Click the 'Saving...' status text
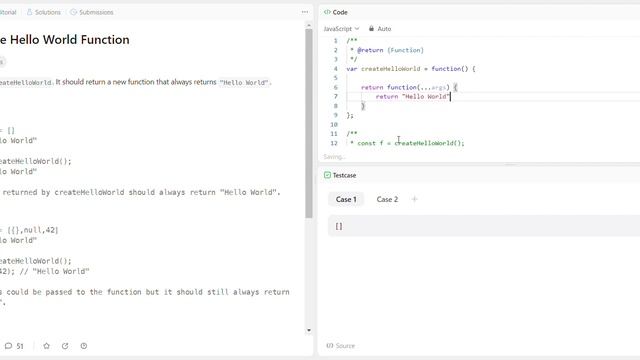The height and width of the screenshot is (360, 640). pos(334,157)
